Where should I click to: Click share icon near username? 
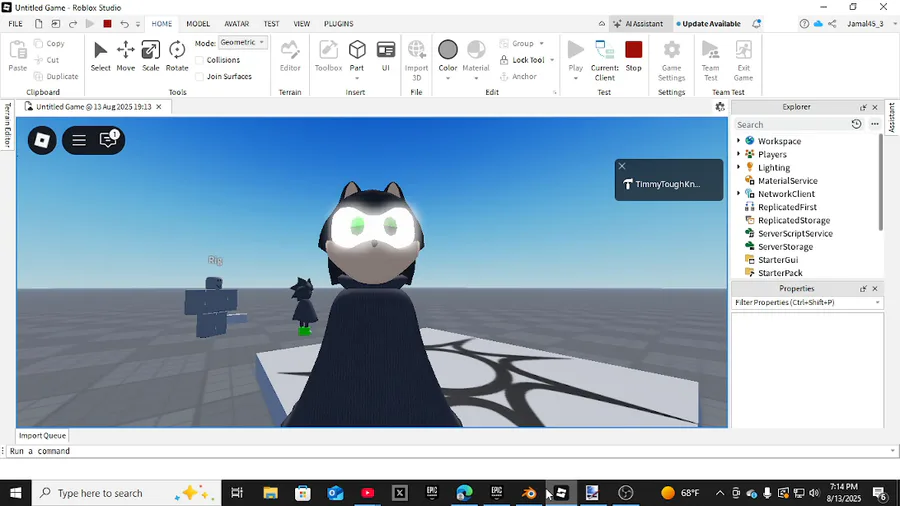[x=832, y=24]
